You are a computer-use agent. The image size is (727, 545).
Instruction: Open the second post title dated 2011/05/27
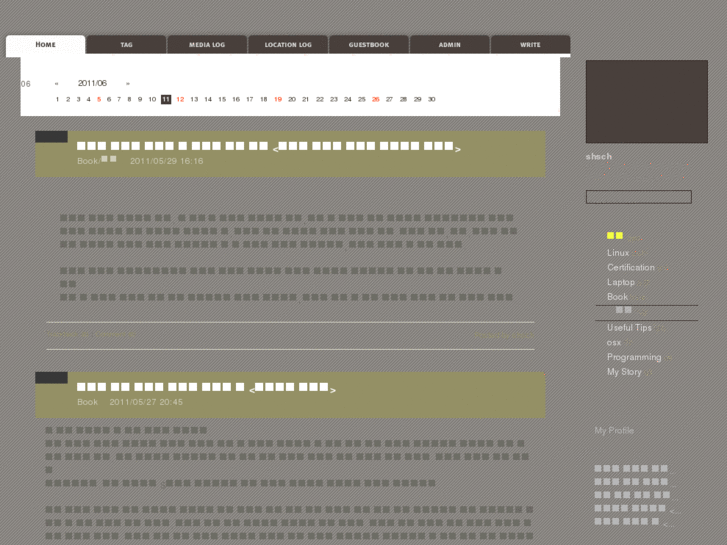pos(206,388)
